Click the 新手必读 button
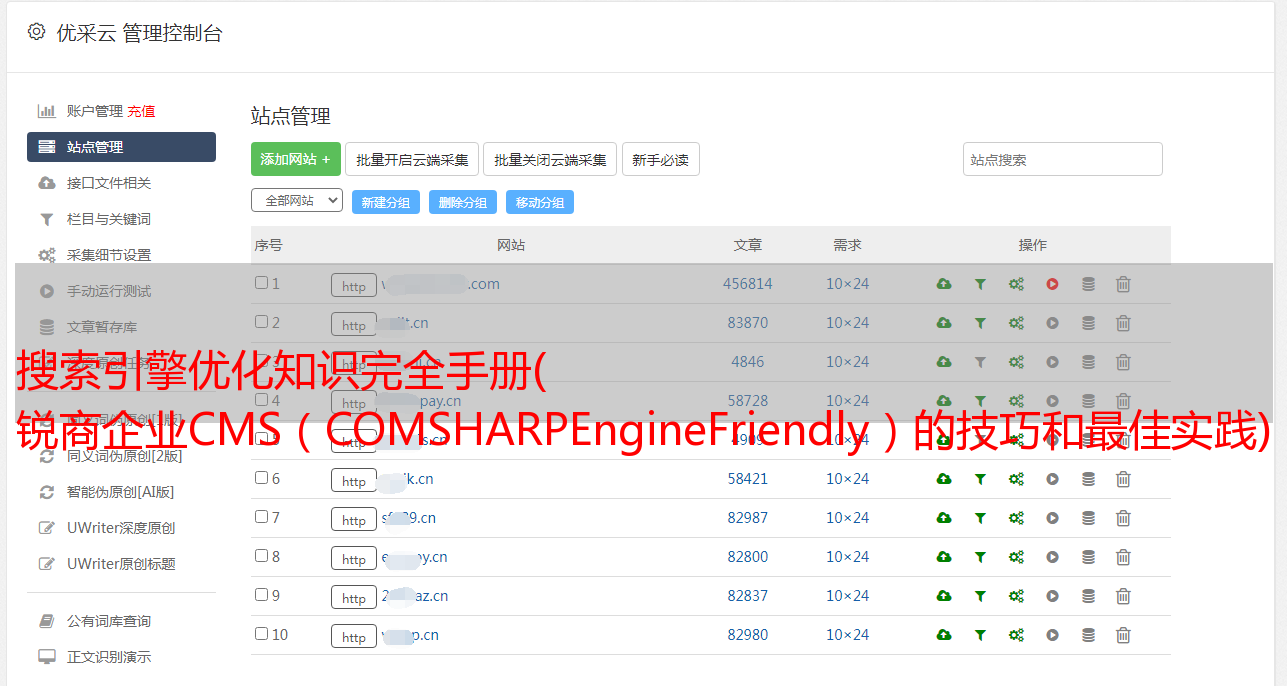 click(661, 159)
